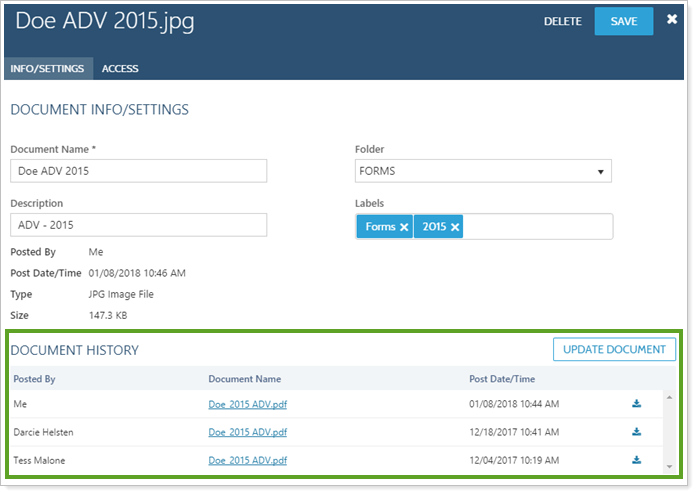The width and height of the screenshot is (697, 495).
Task: Switch to the Access tab
Action: click(x=120, y=69)
